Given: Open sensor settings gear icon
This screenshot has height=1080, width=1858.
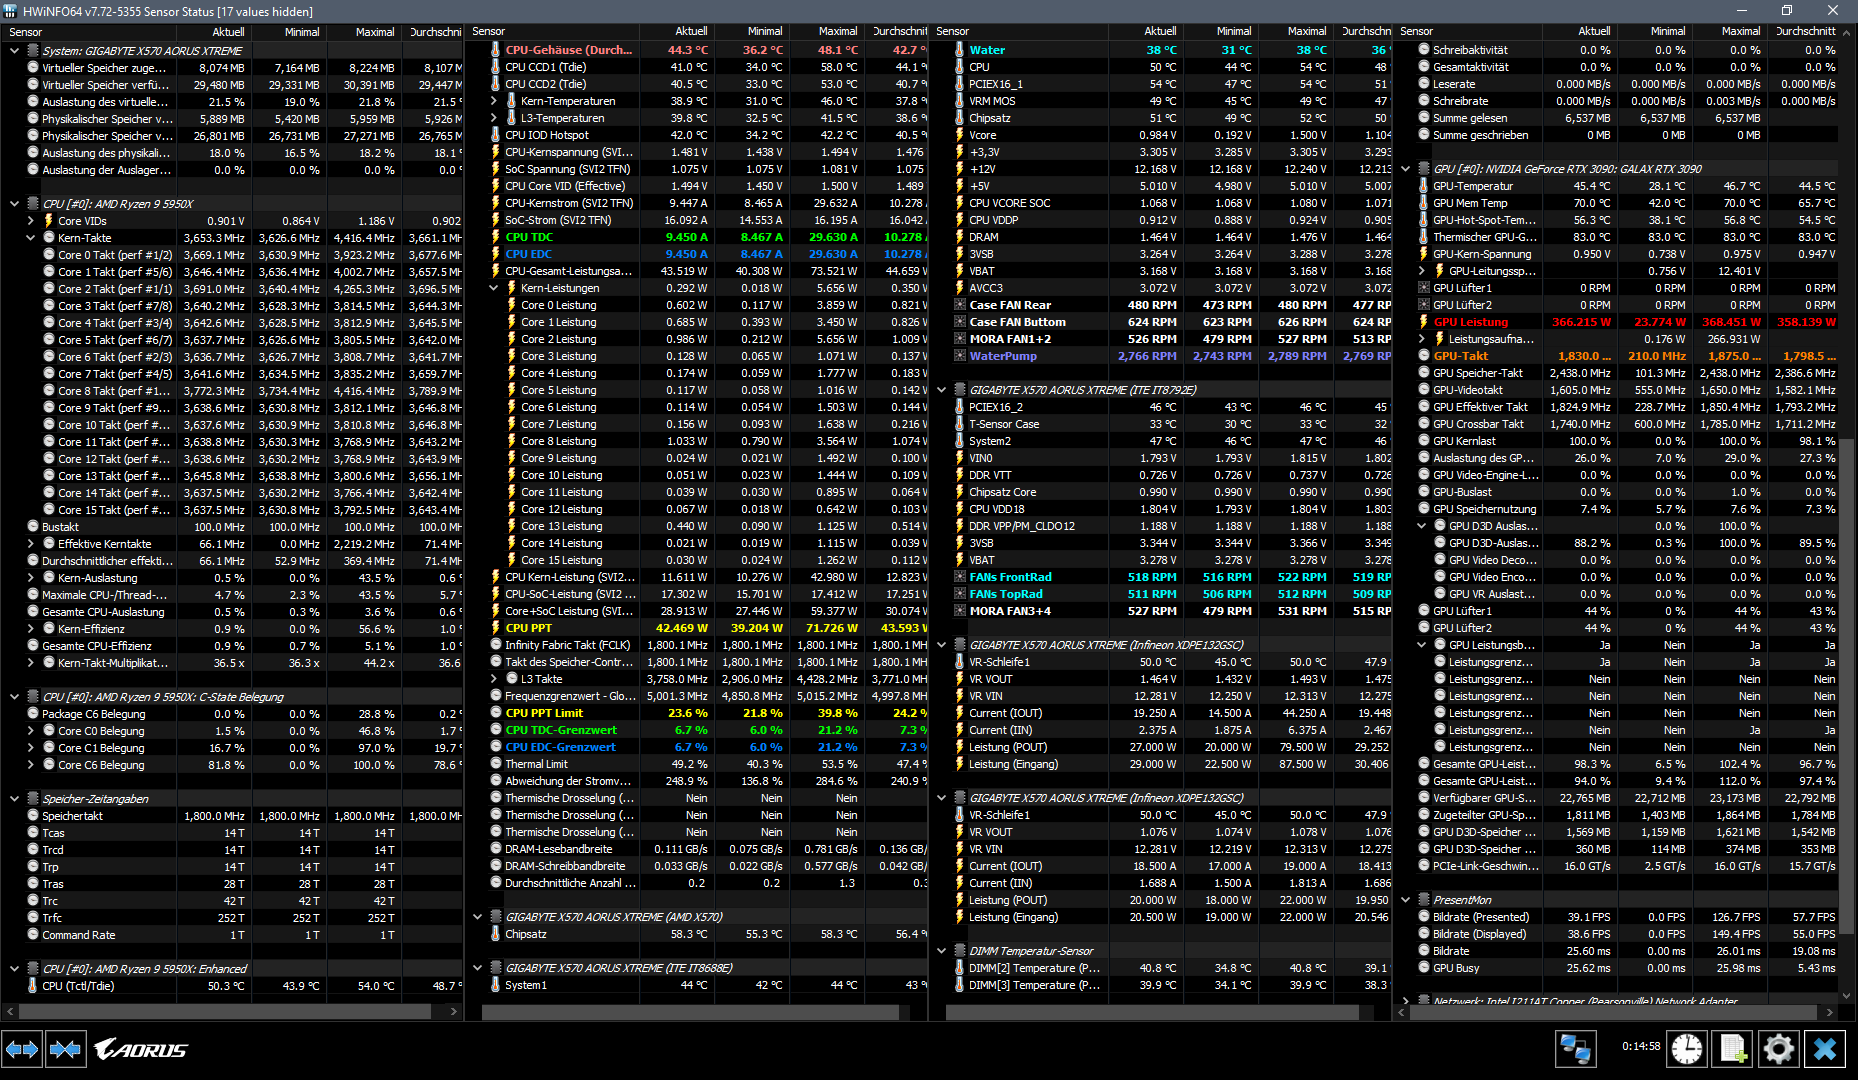Looking at the screenshot, I should 1779,1049.
